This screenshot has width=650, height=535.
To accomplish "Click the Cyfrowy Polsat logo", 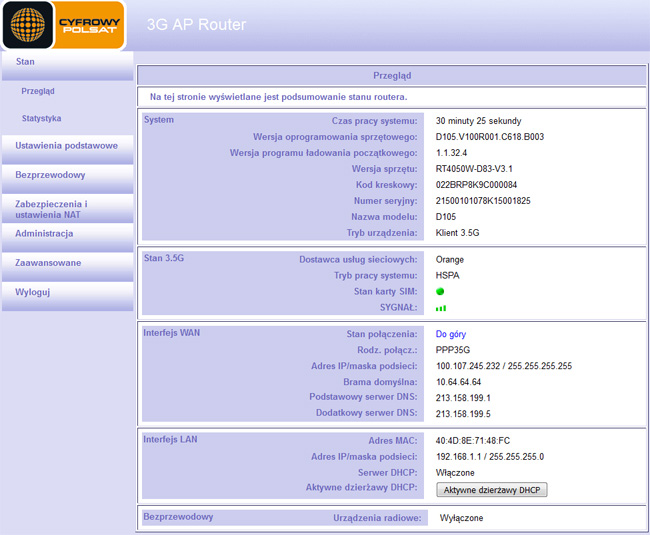I will click(x=63, y=25).
